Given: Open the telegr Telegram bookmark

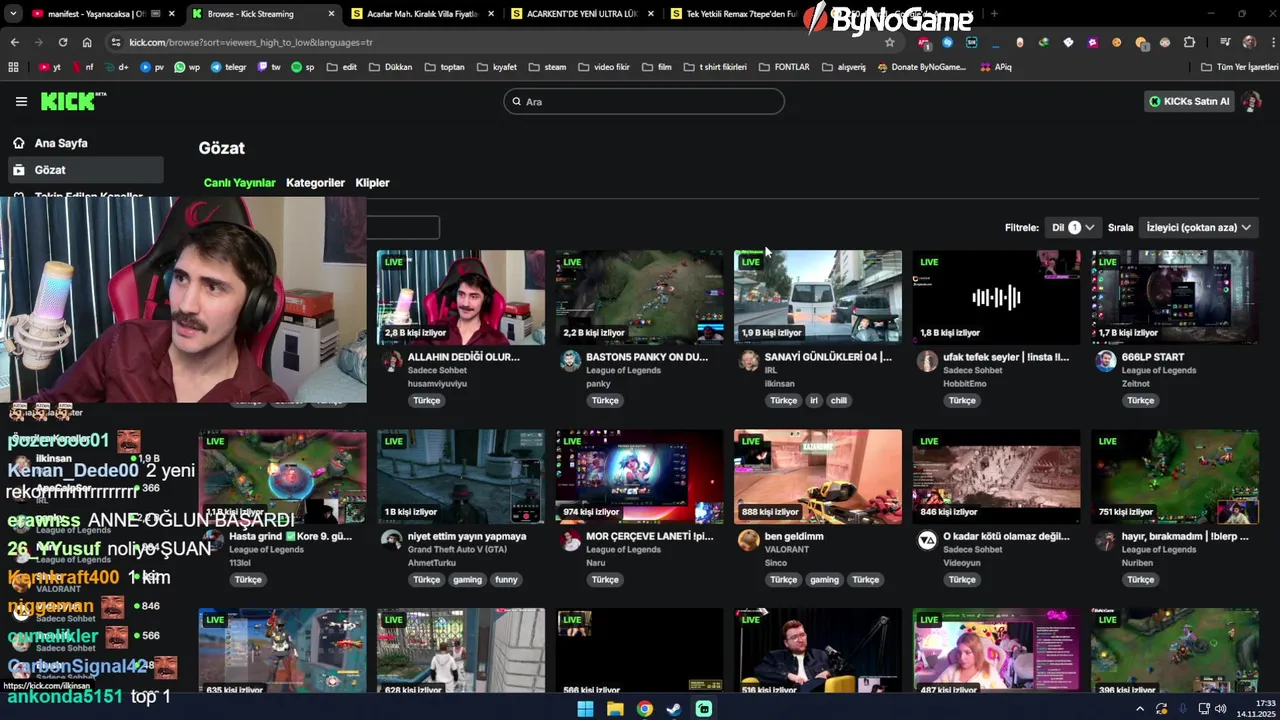Looking at the screenshot, I should [x=228, y=67].
